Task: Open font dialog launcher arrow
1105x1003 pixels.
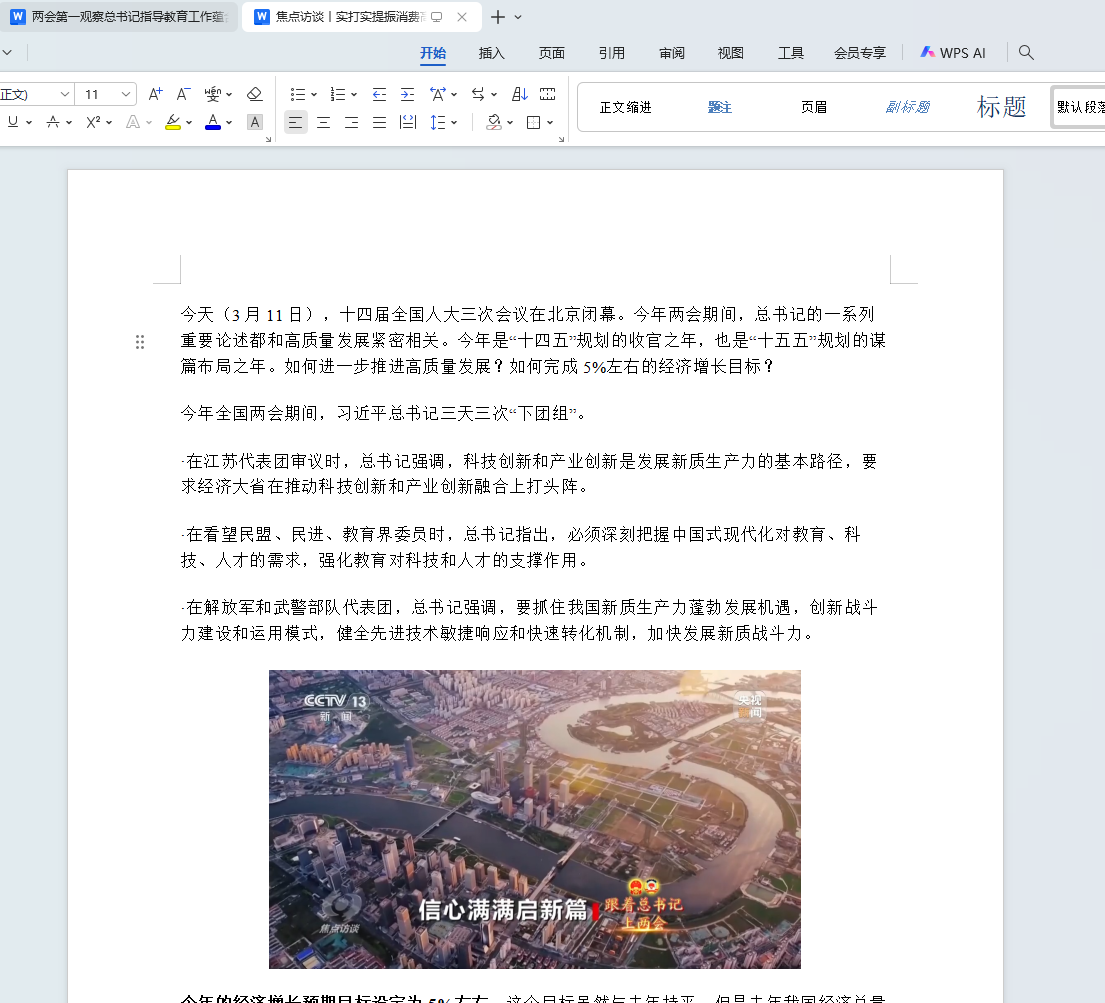Action: pyautogui.click(x=268, y=140)
